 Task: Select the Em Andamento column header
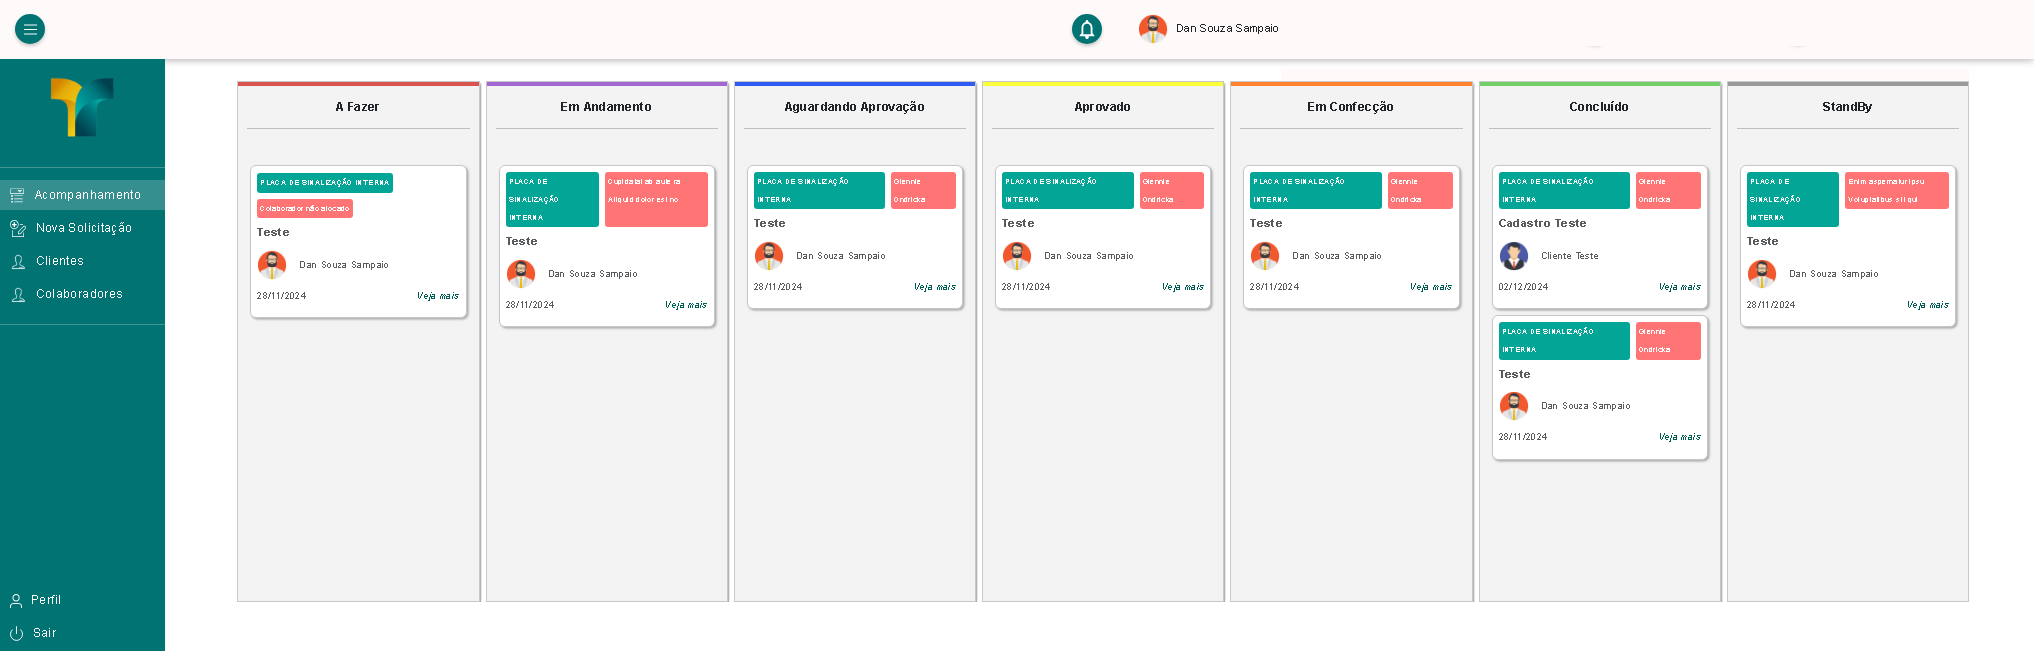pos(605,107)
